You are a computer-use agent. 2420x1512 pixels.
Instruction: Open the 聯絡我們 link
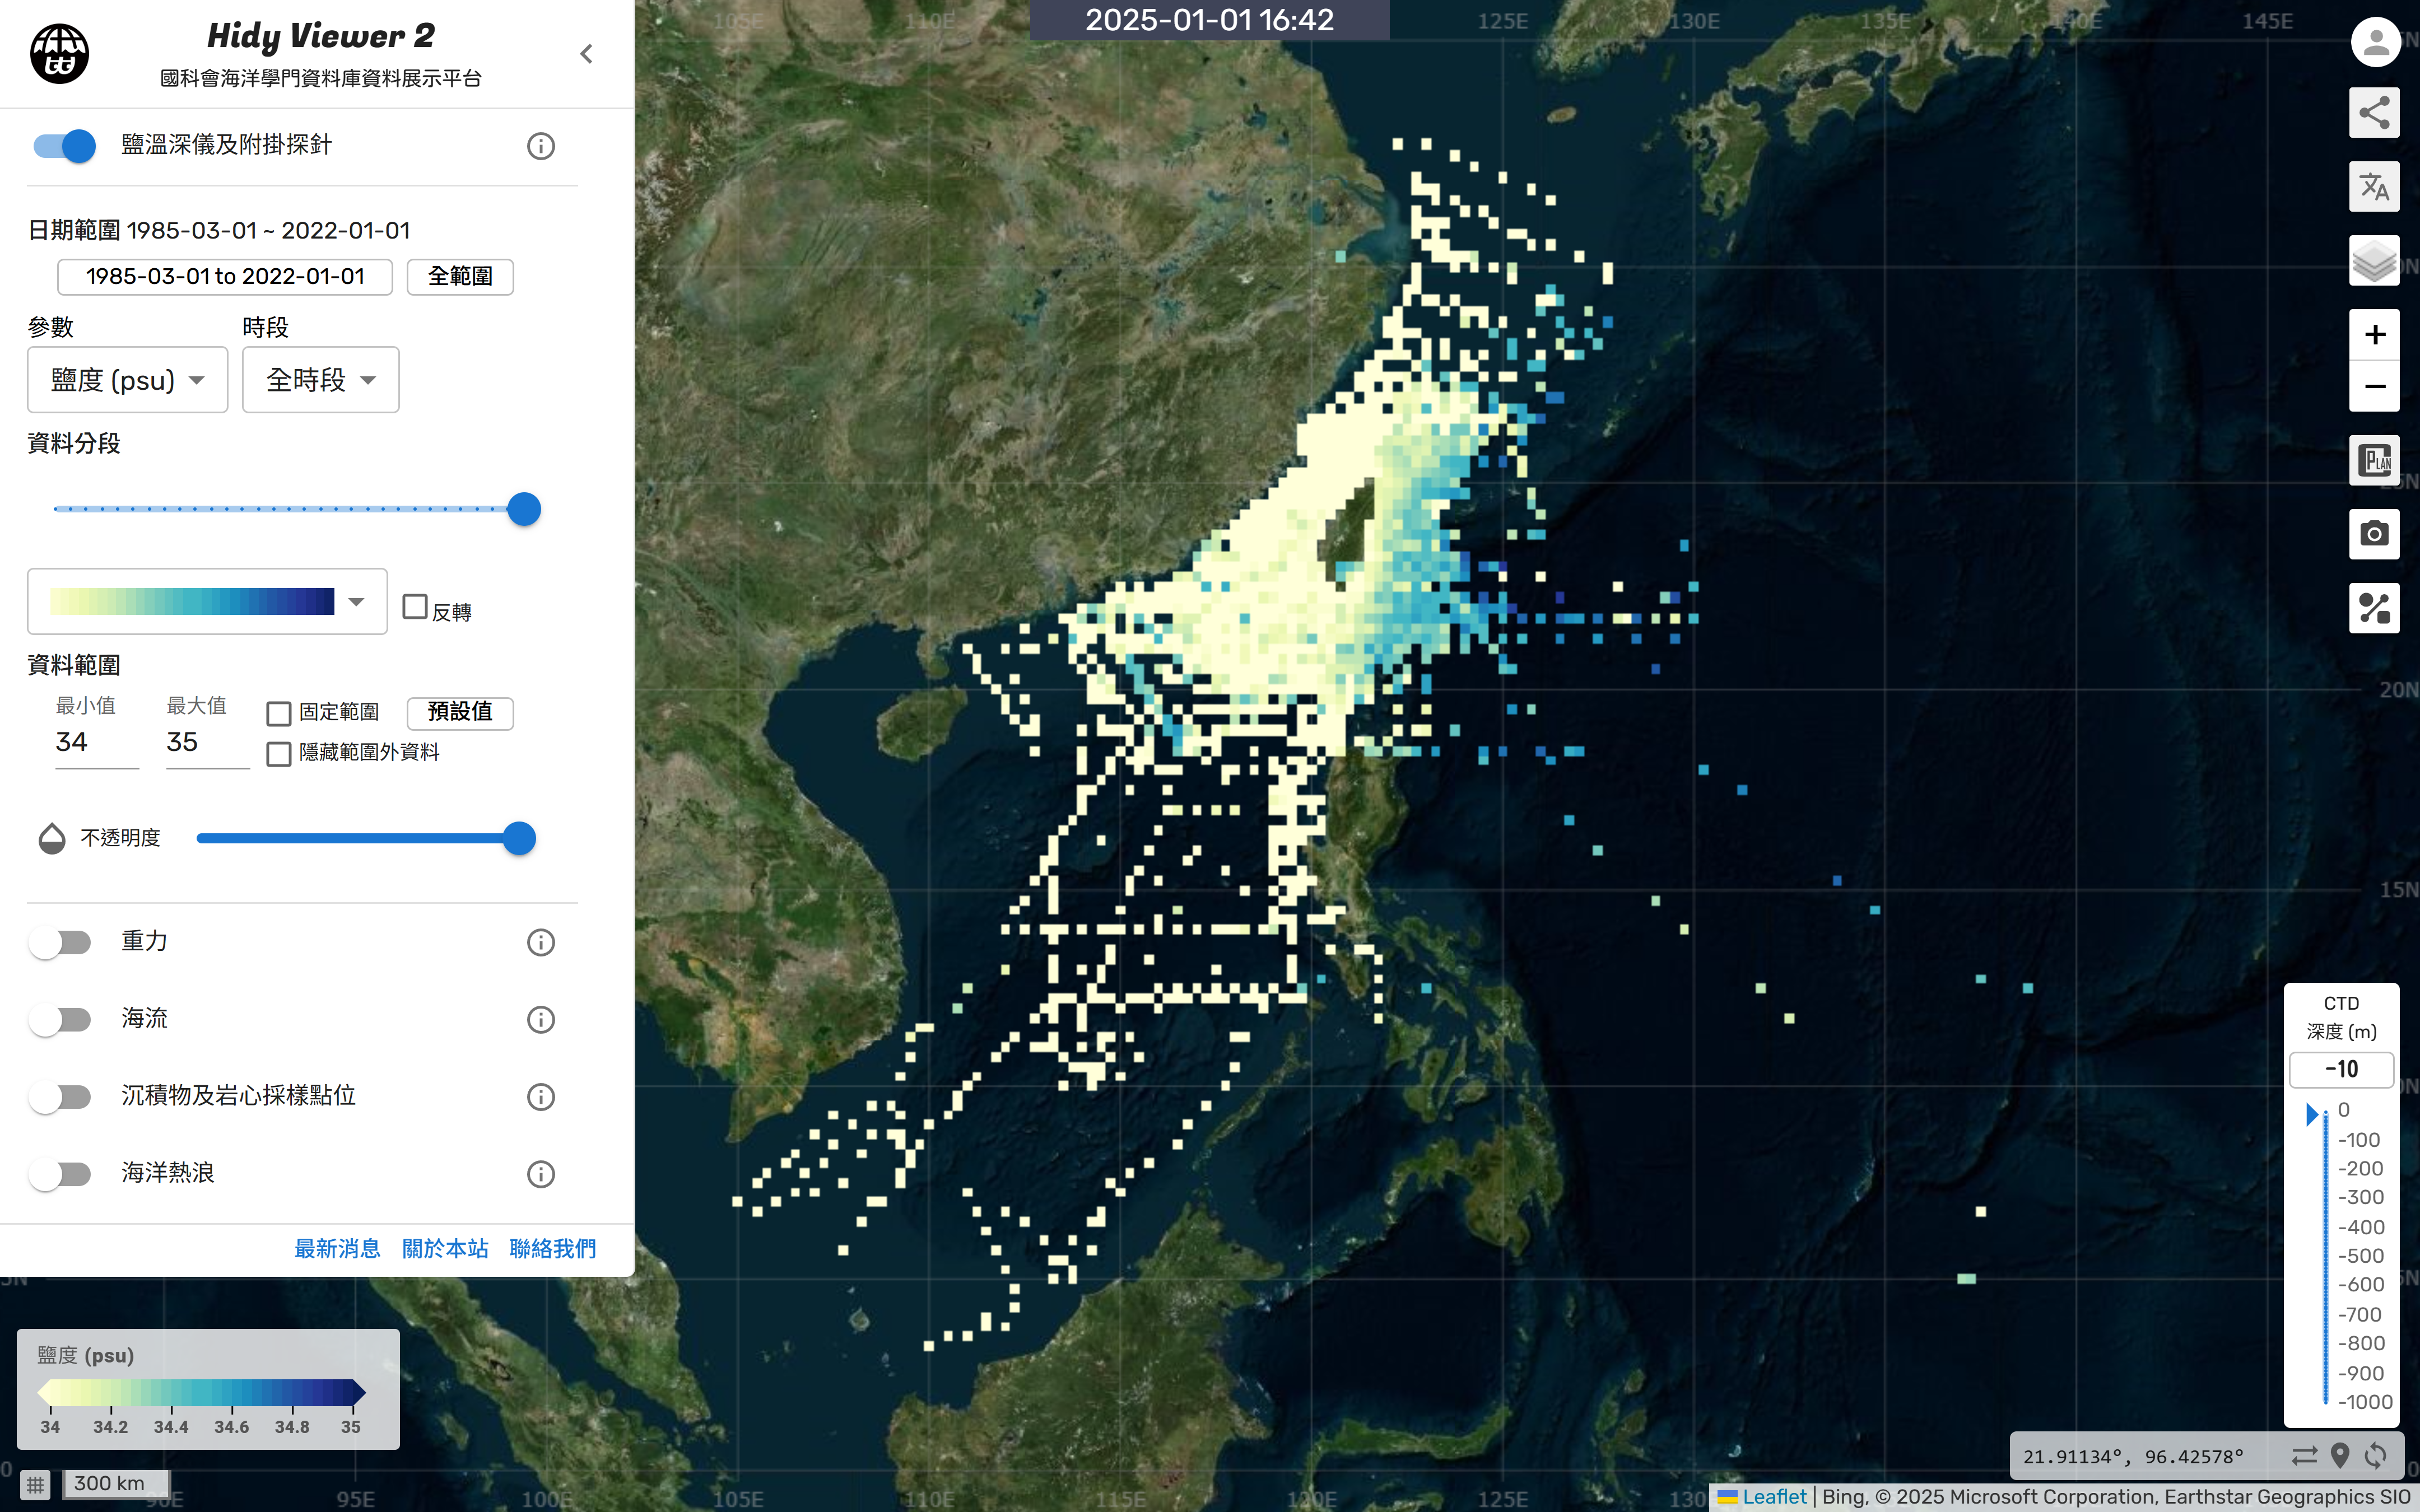click(x=553, y=1249)
